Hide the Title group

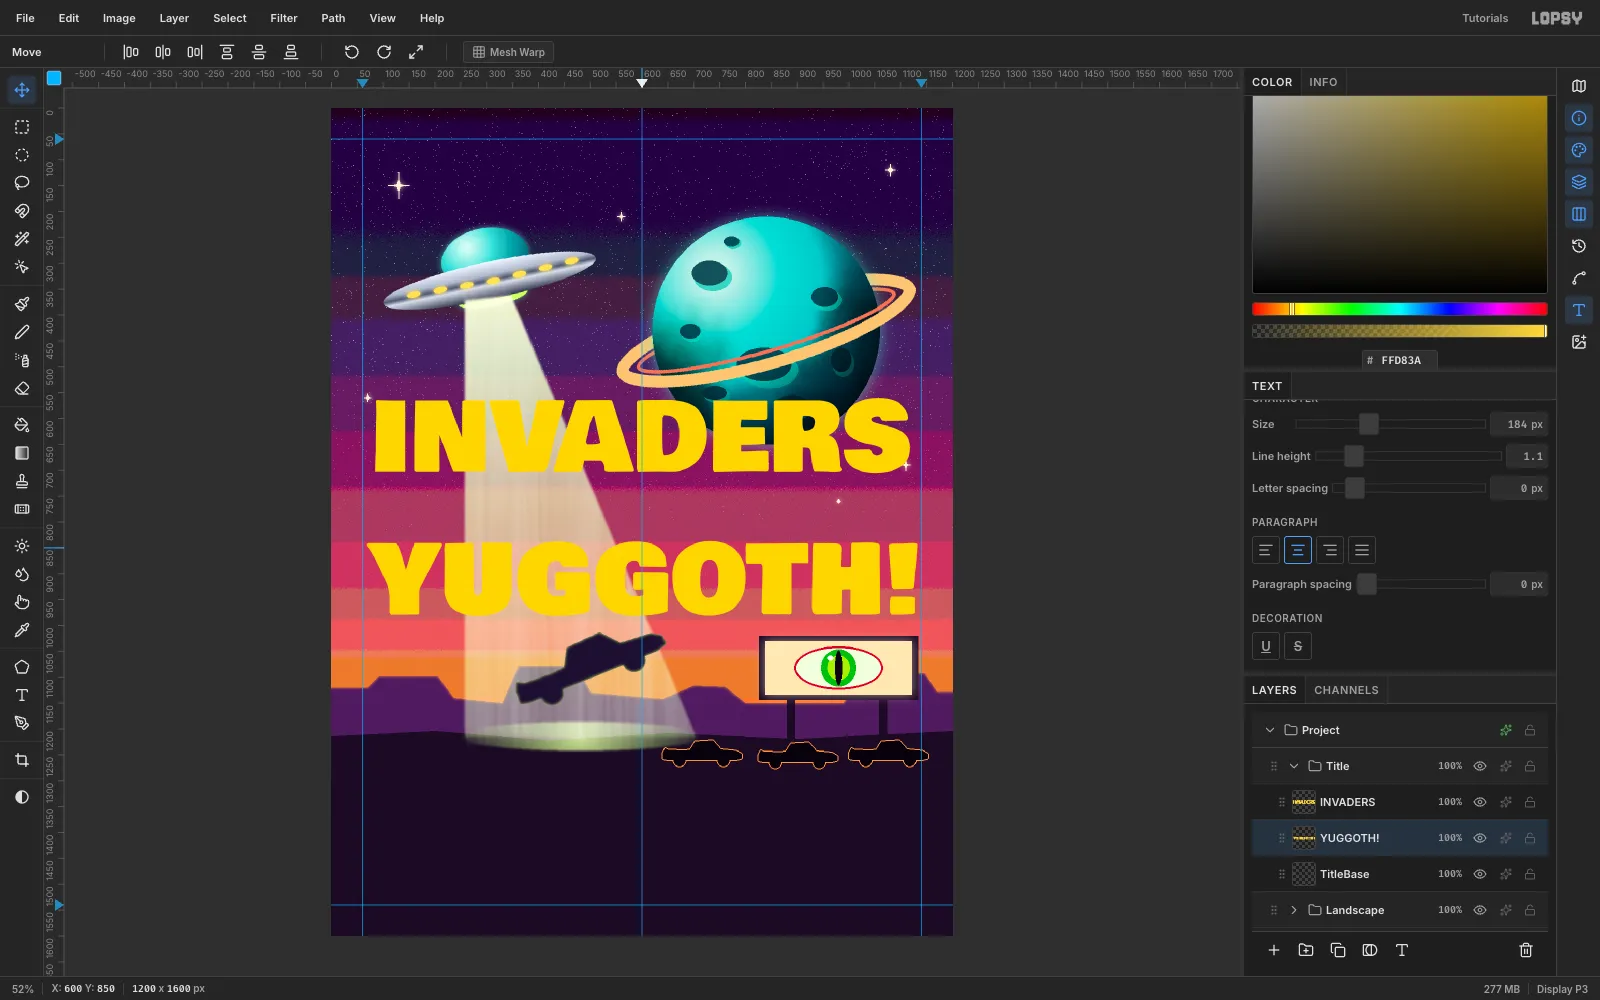coord(1480,766)
